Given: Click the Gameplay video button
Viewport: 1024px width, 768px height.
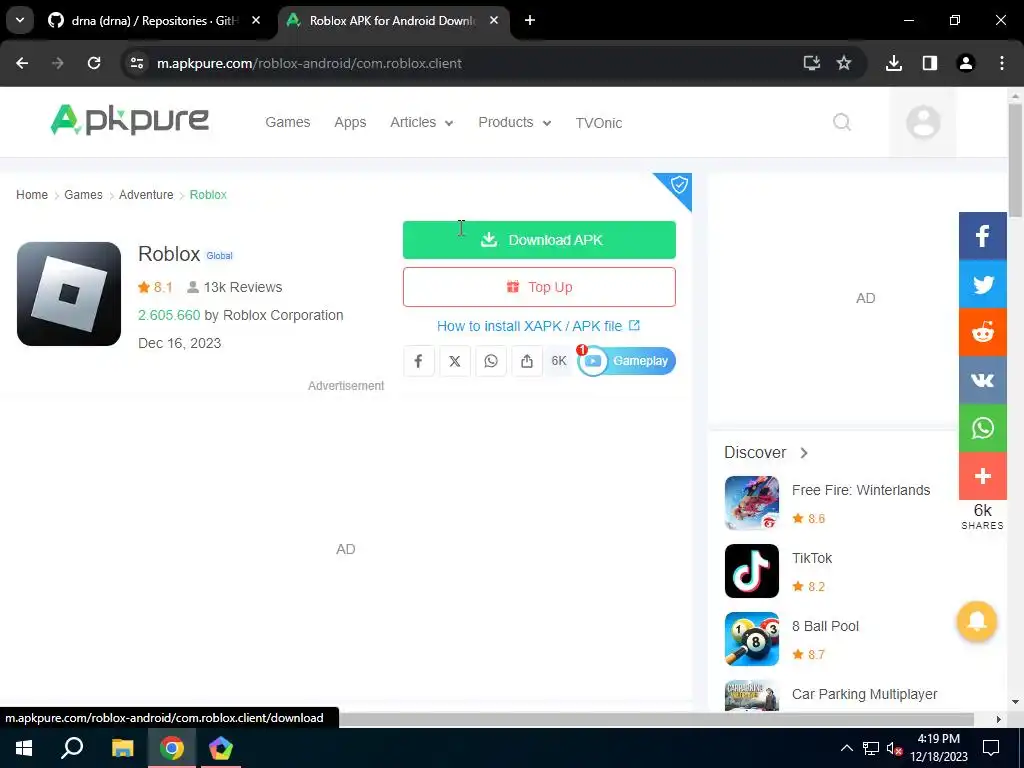Looking at the screenshot, I should pyautogui.click(x=626, y=361).
